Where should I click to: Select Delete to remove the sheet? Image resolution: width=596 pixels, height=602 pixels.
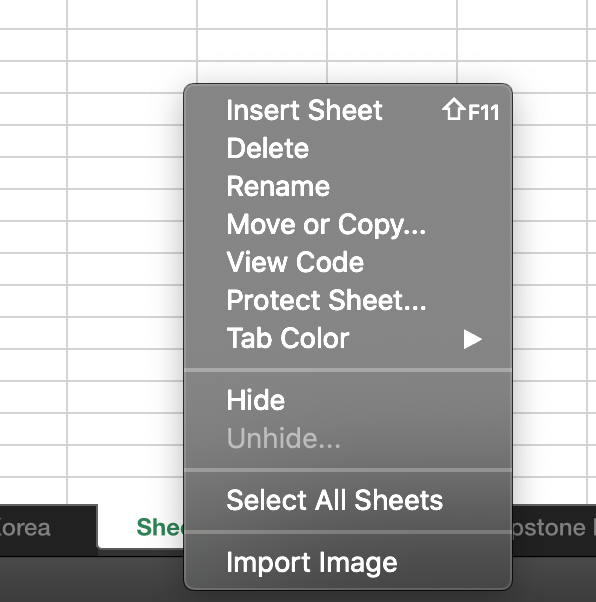click(x=348, y=149)
